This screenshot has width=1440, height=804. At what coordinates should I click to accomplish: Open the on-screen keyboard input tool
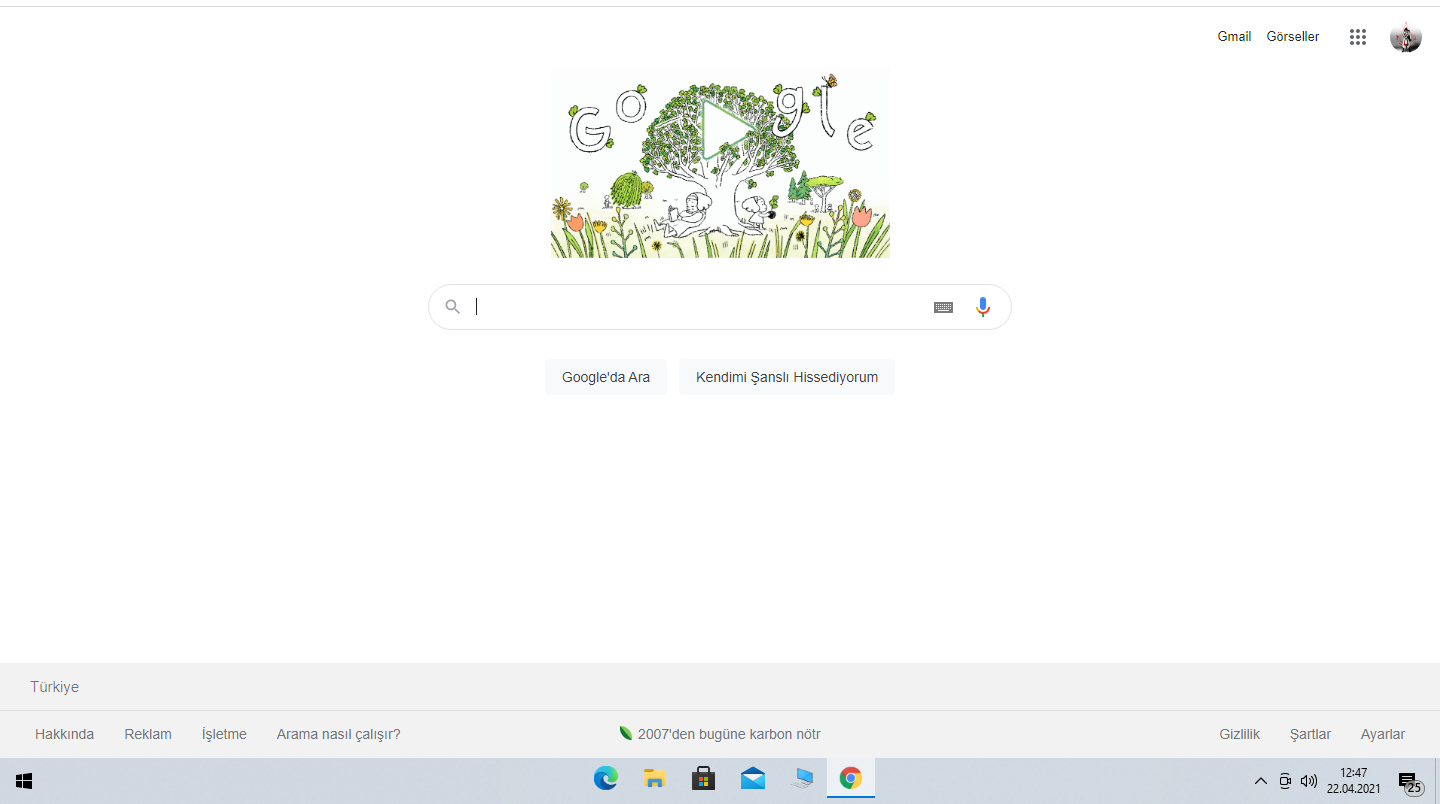point(943,307)
